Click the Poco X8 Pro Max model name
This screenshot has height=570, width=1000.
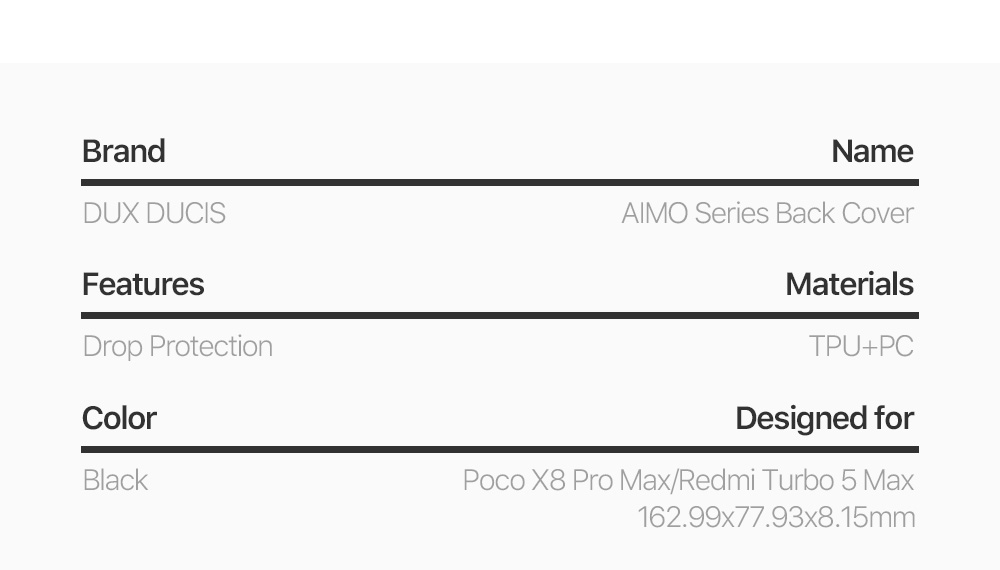tap(566, 480)
